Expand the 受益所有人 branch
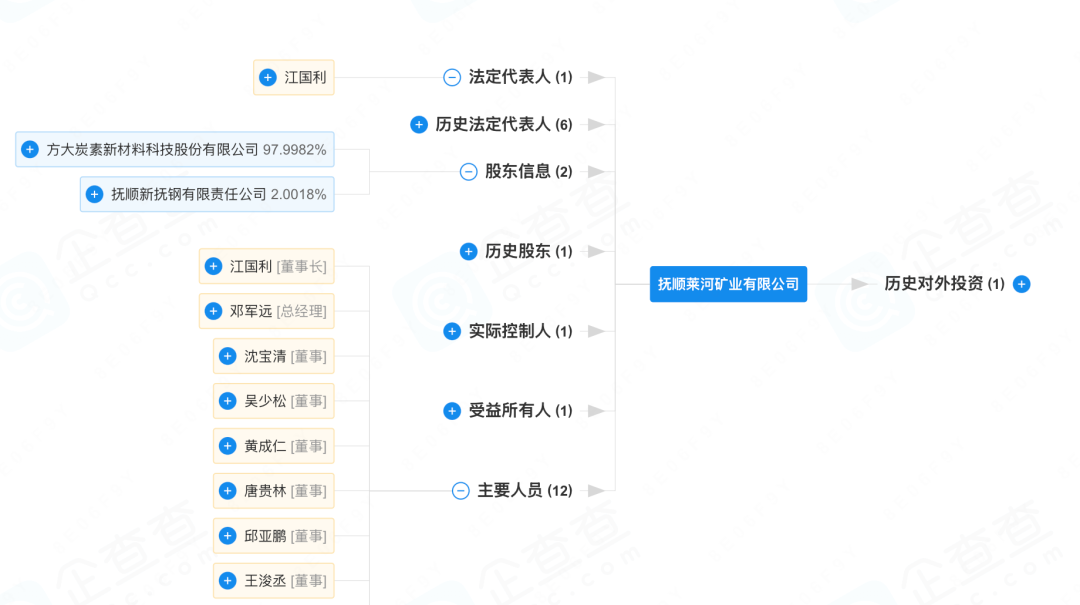The width and height of the screenshot is (1080, 605). coord(452,411)
